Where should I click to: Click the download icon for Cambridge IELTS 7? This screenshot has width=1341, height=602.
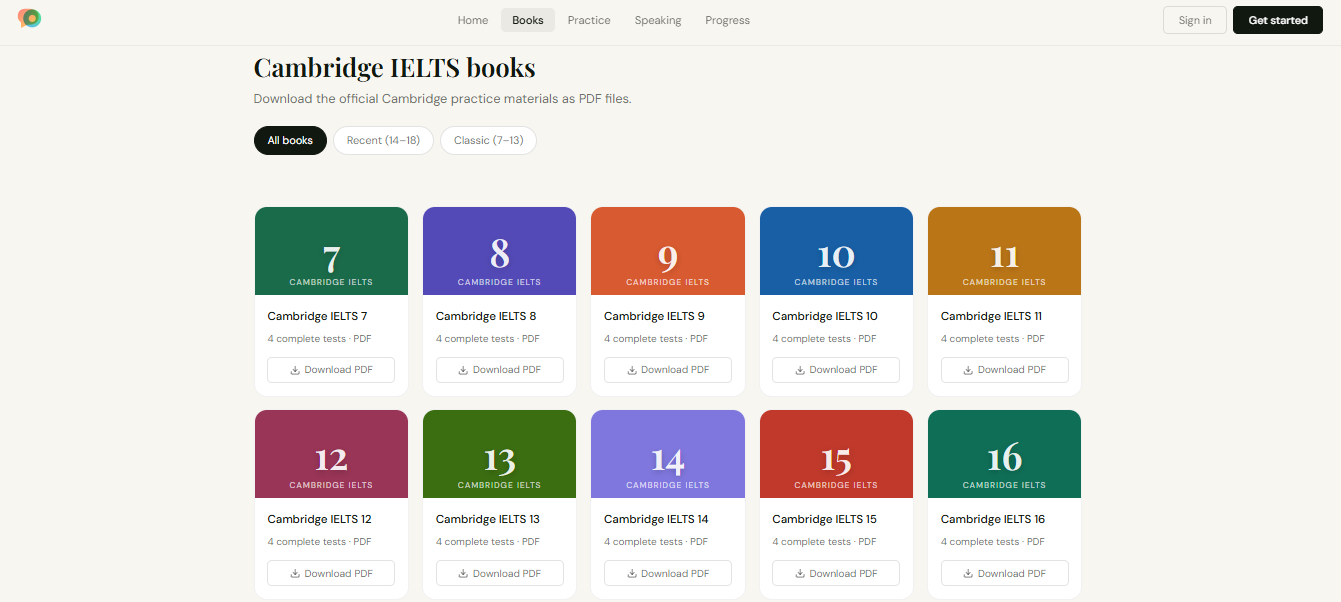coord(295,370)
